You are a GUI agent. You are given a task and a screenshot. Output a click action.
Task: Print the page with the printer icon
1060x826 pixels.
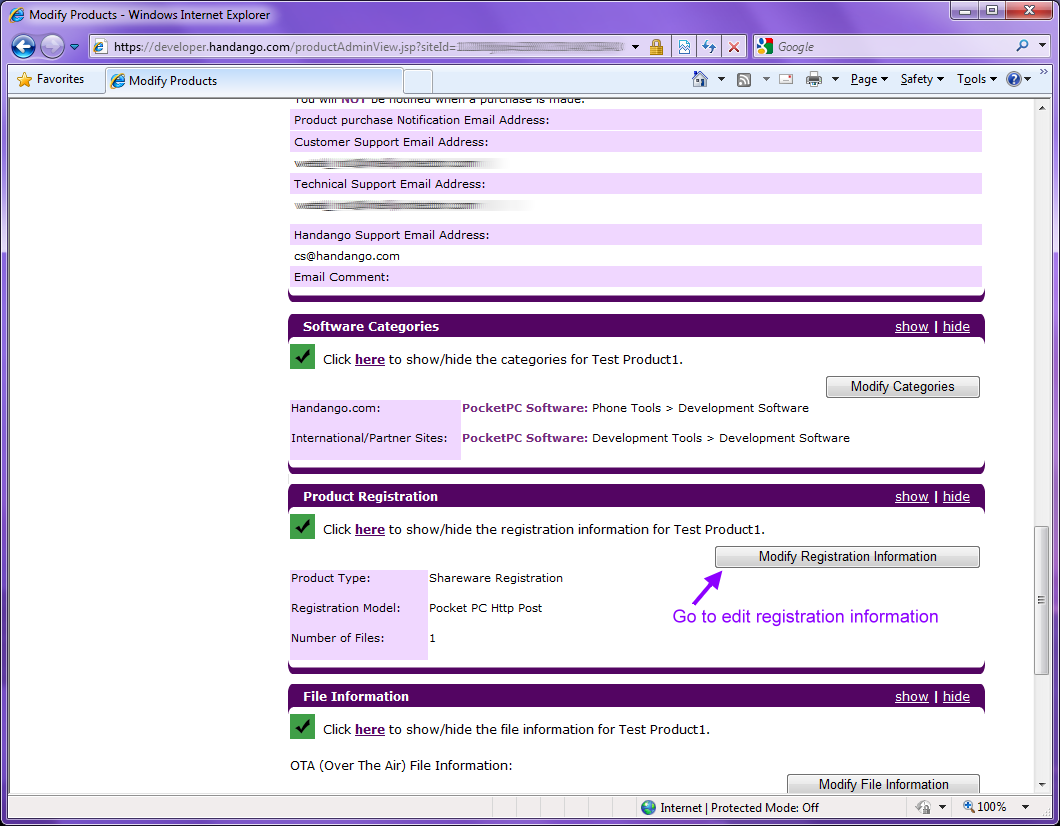point(814,79)
